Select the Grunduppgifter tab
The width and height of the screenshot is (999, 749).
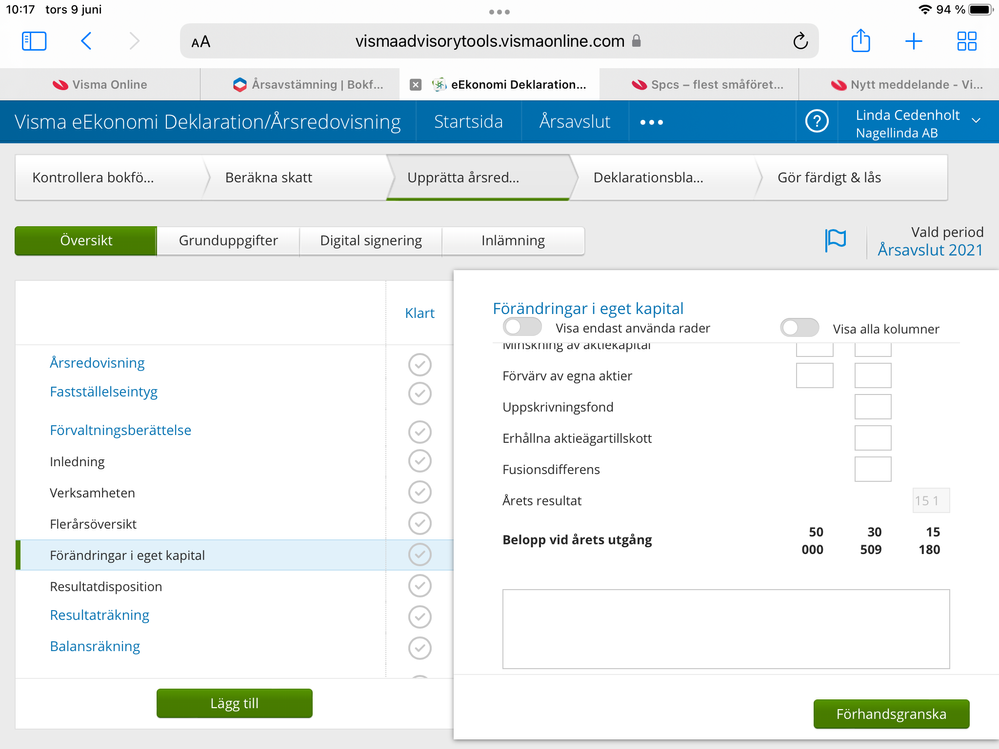tap(228, 241)
